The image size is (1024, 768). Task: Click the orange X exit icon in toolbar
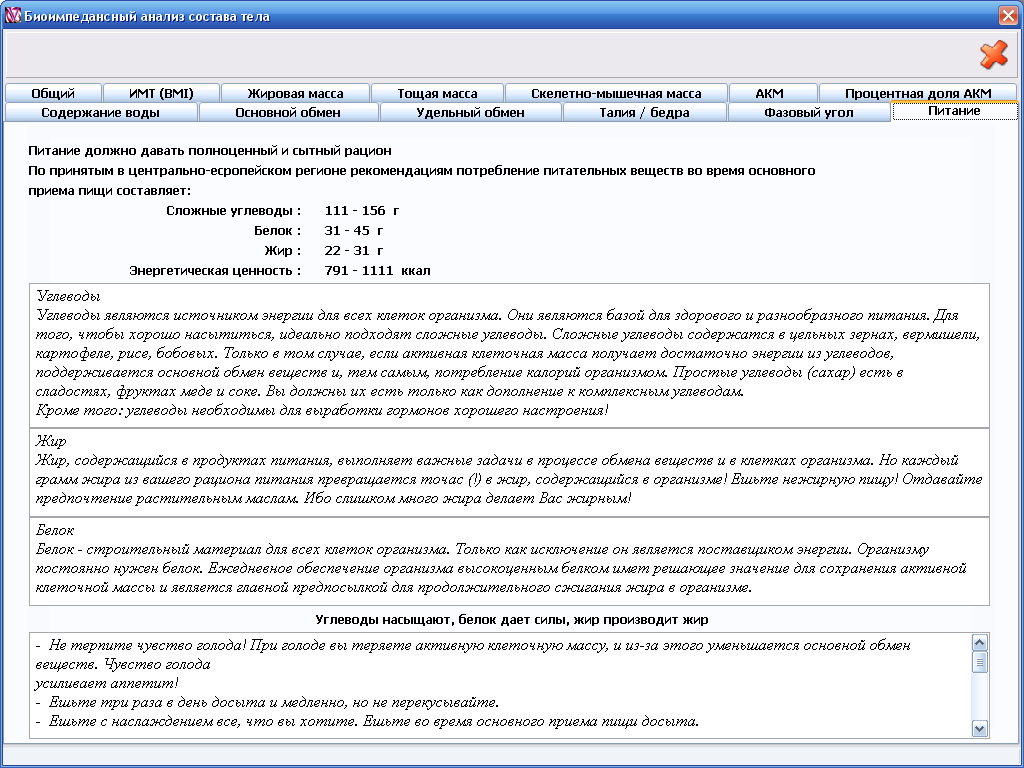pos(993,54)
